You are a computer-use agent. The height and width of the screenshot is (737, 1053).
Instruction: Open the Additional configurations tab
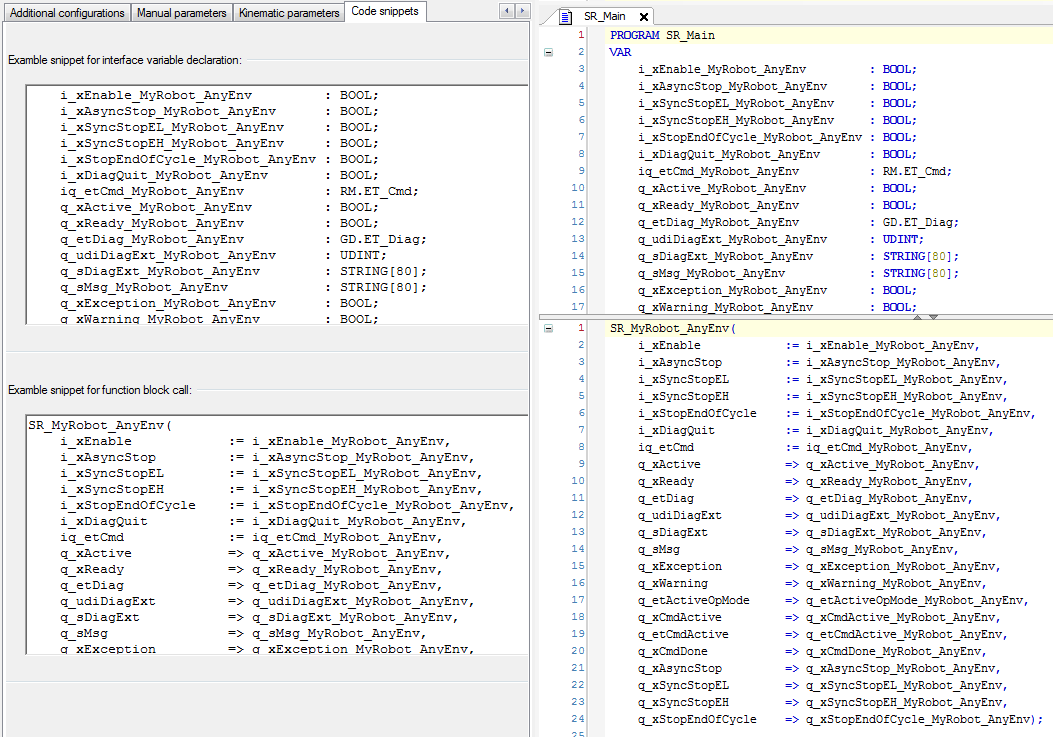coord(67,13)
